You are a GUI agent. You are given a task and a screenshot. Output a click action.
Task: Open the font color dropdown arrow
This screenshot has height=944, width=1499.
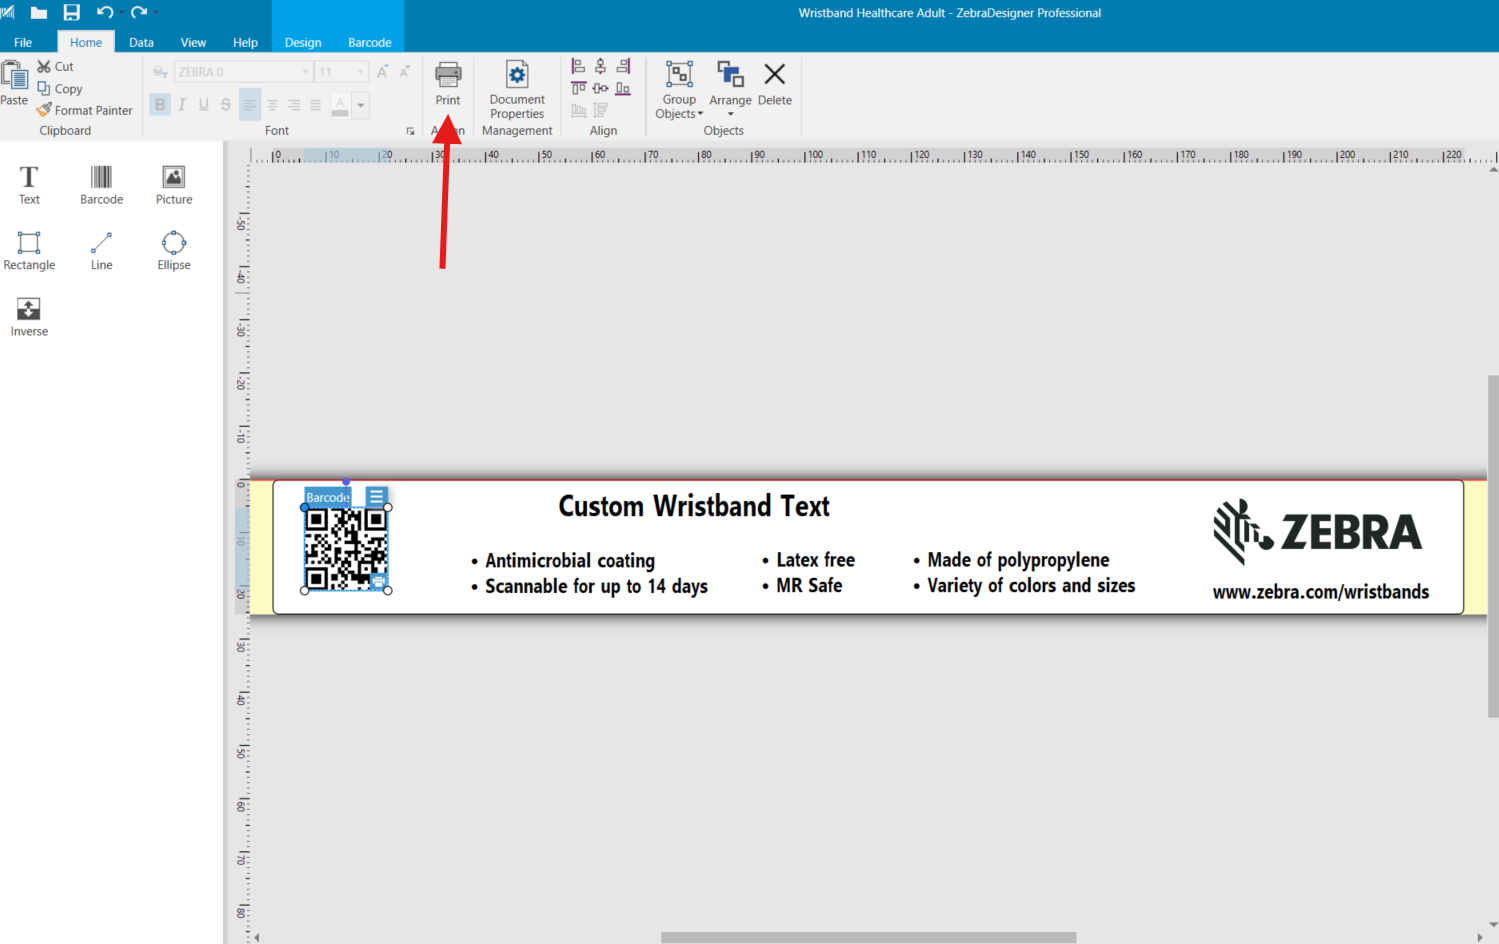361,104
